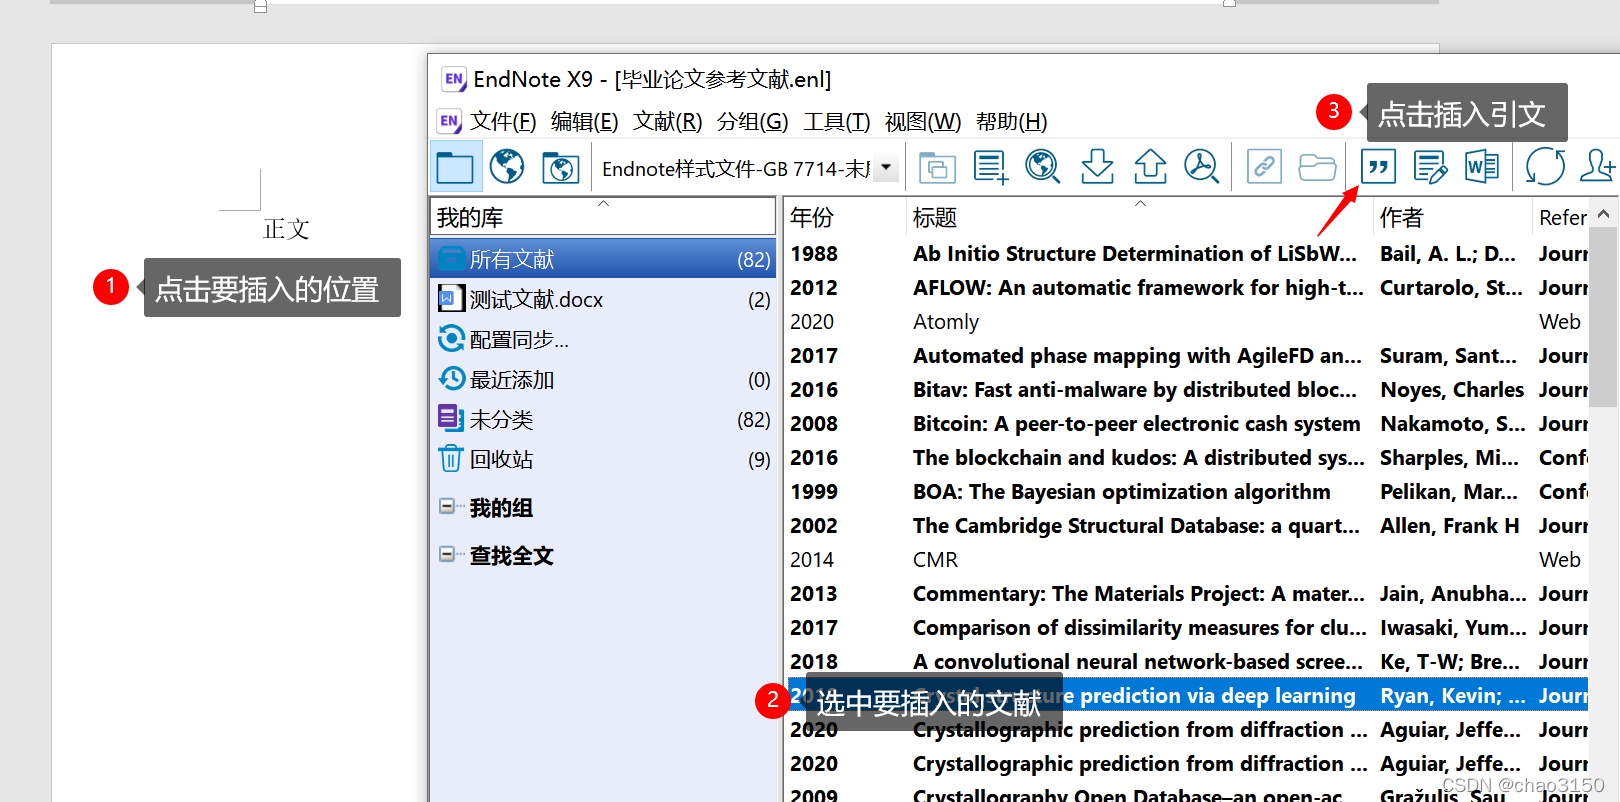Select Local Library Mode folder icon
The image size is (1620, 802).
tap(455, 167)
